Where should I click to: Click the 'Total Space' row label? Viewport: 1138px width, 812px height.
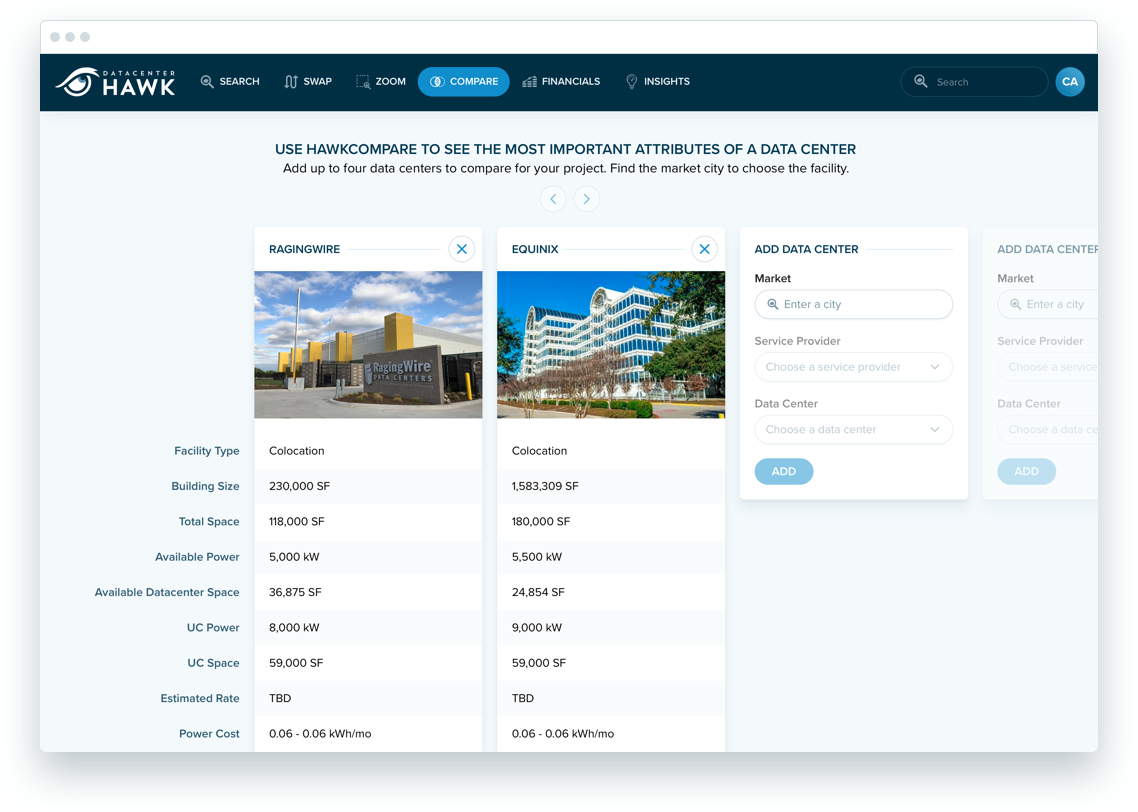[209, 522]
